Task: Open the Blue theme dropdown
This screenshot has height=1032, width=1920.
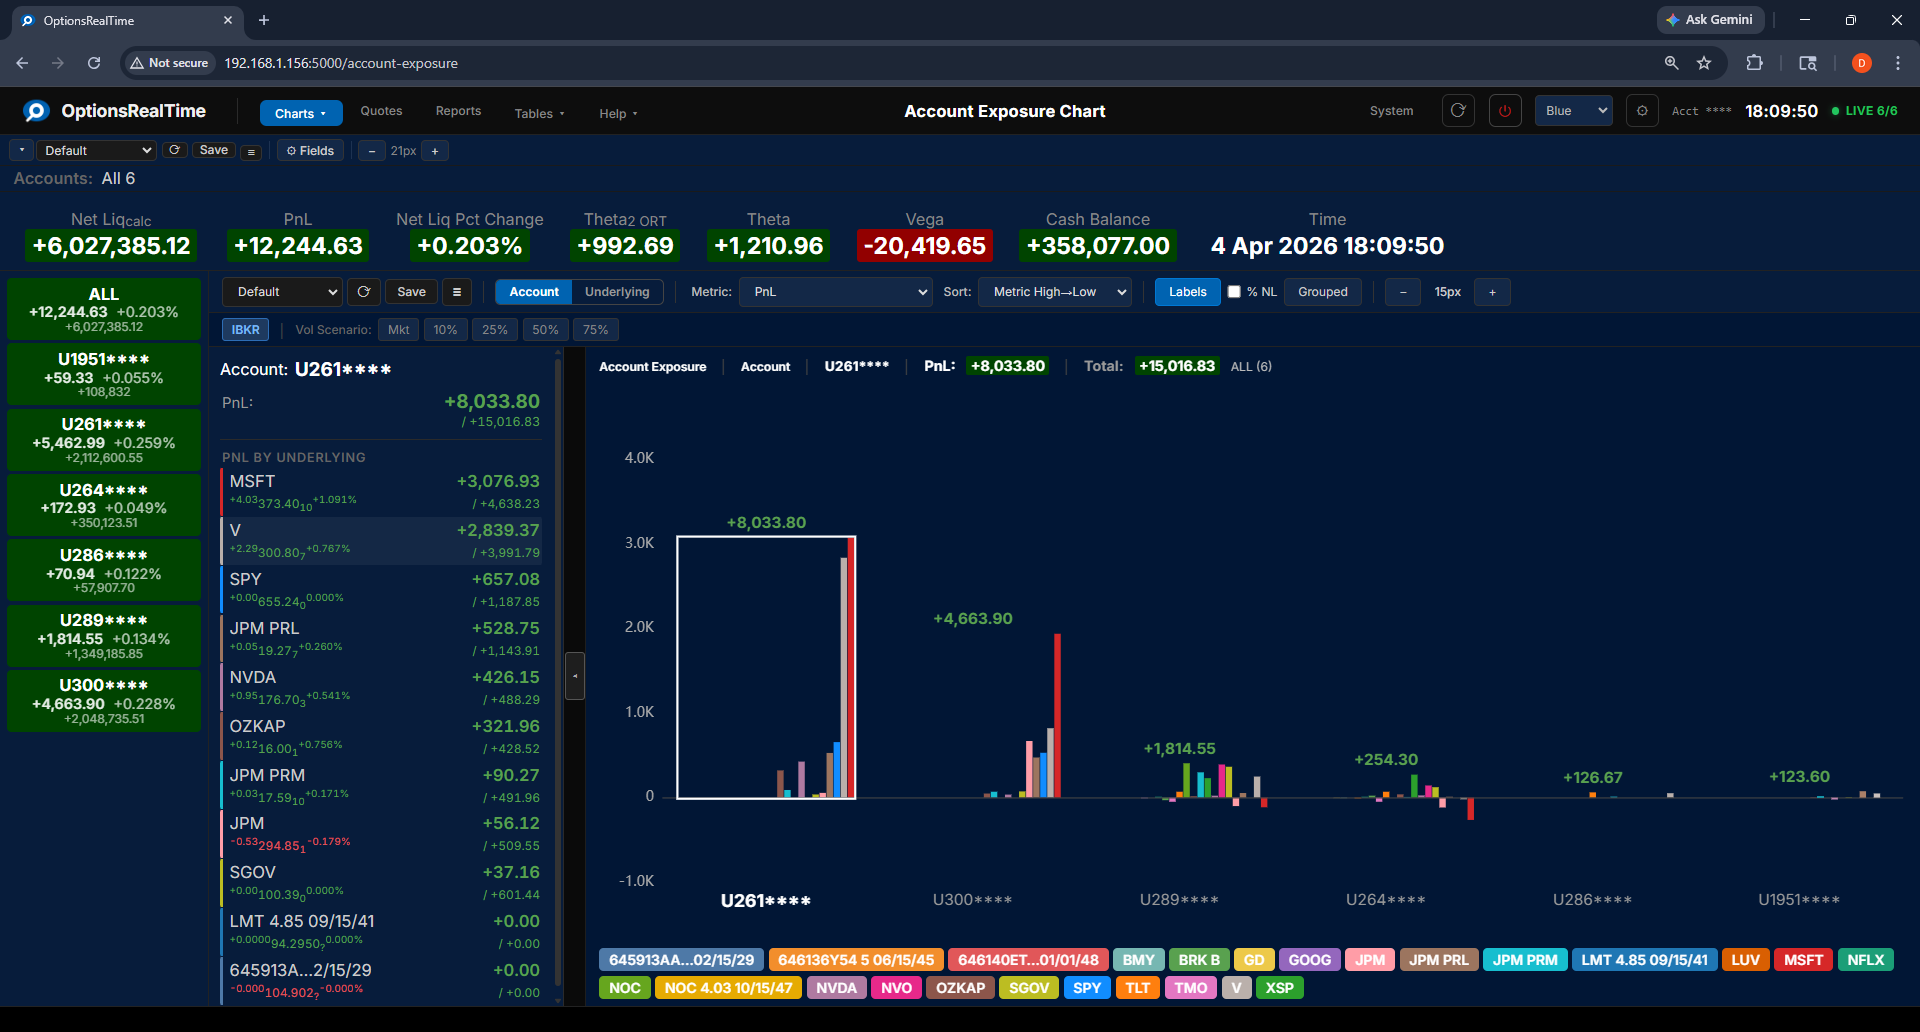Action: [x=1572, y=110]
